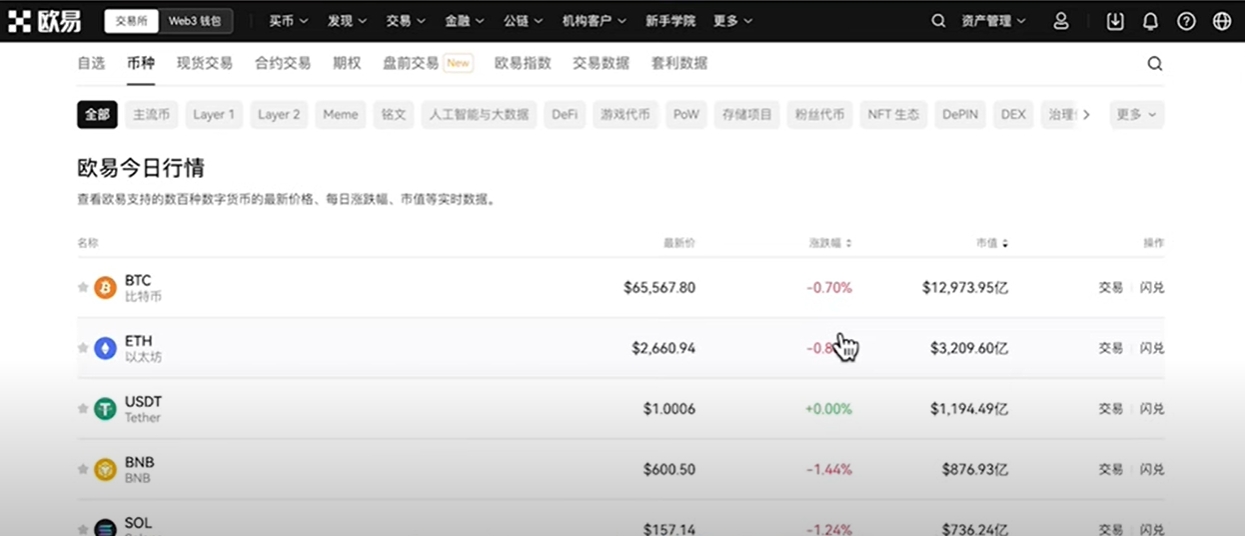Click the market page search icon
Image resolution: width=1245 pixels, height=536 pixels.
[1155, 63]
